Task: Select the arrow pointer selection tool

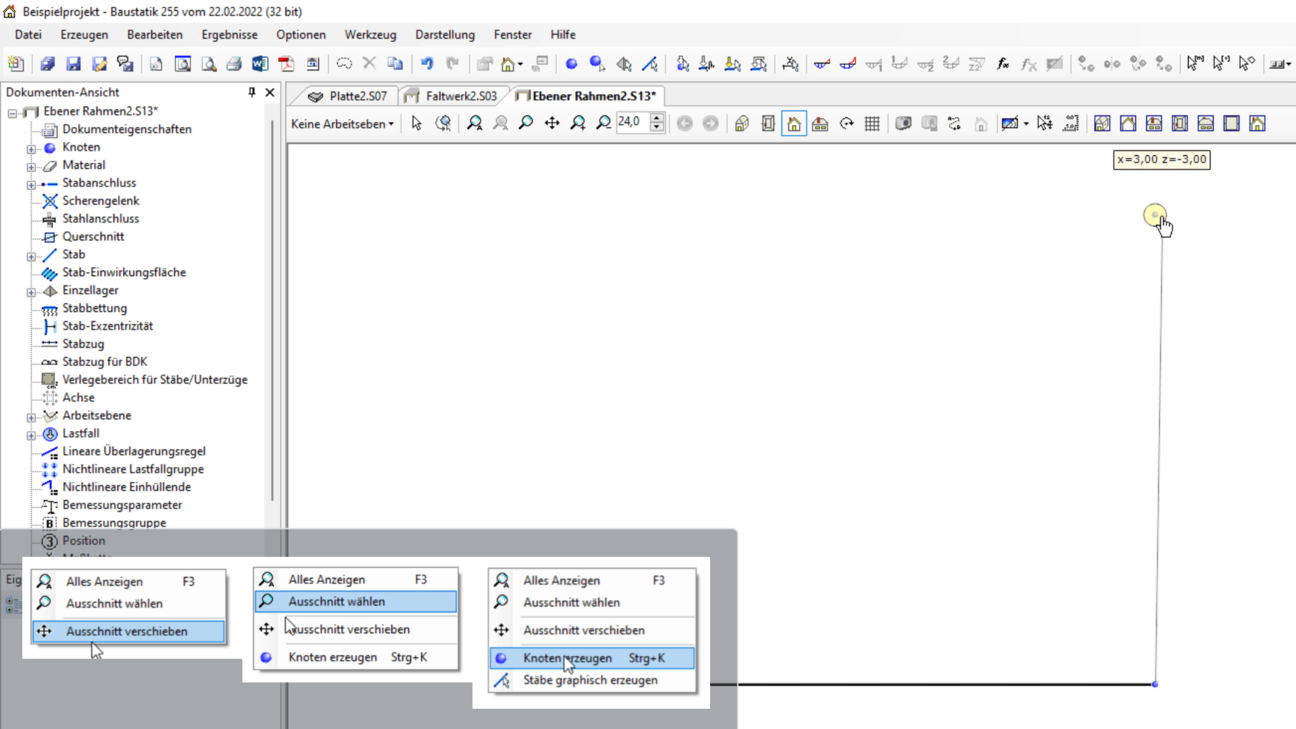Action: coord(417,124)
